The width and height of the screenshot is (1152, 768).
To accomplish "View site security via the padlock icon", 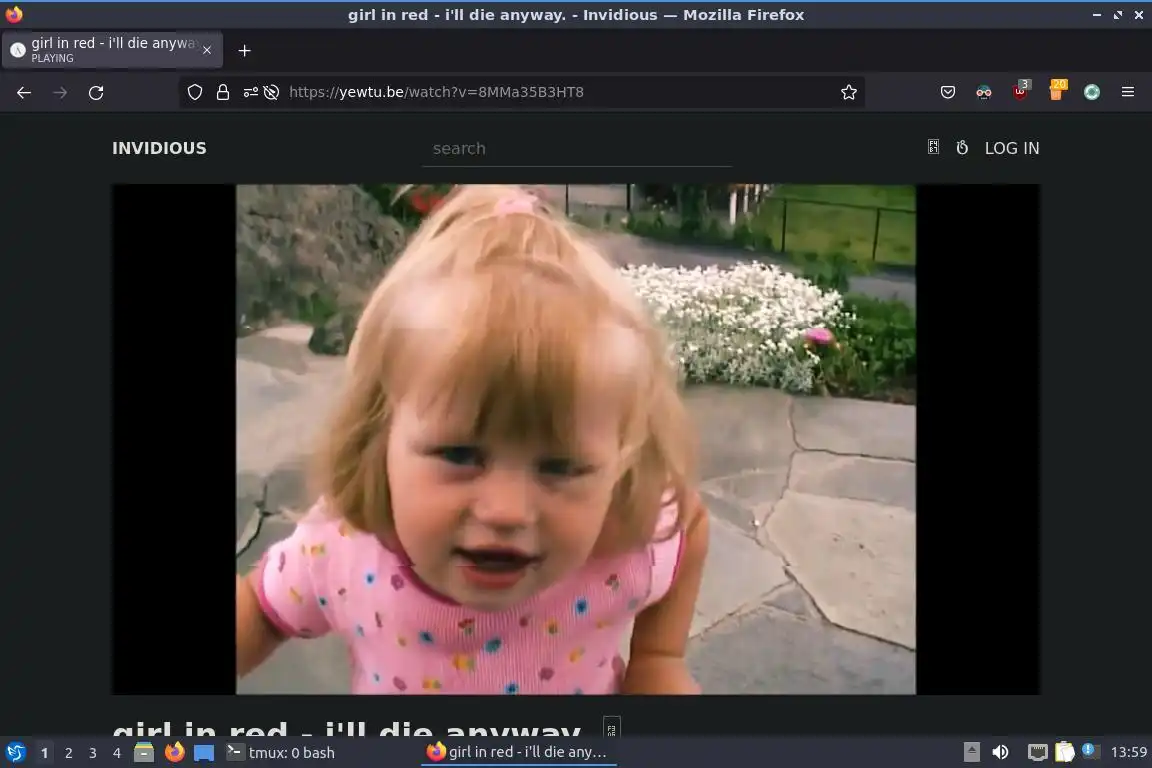I will click(223, 92).
